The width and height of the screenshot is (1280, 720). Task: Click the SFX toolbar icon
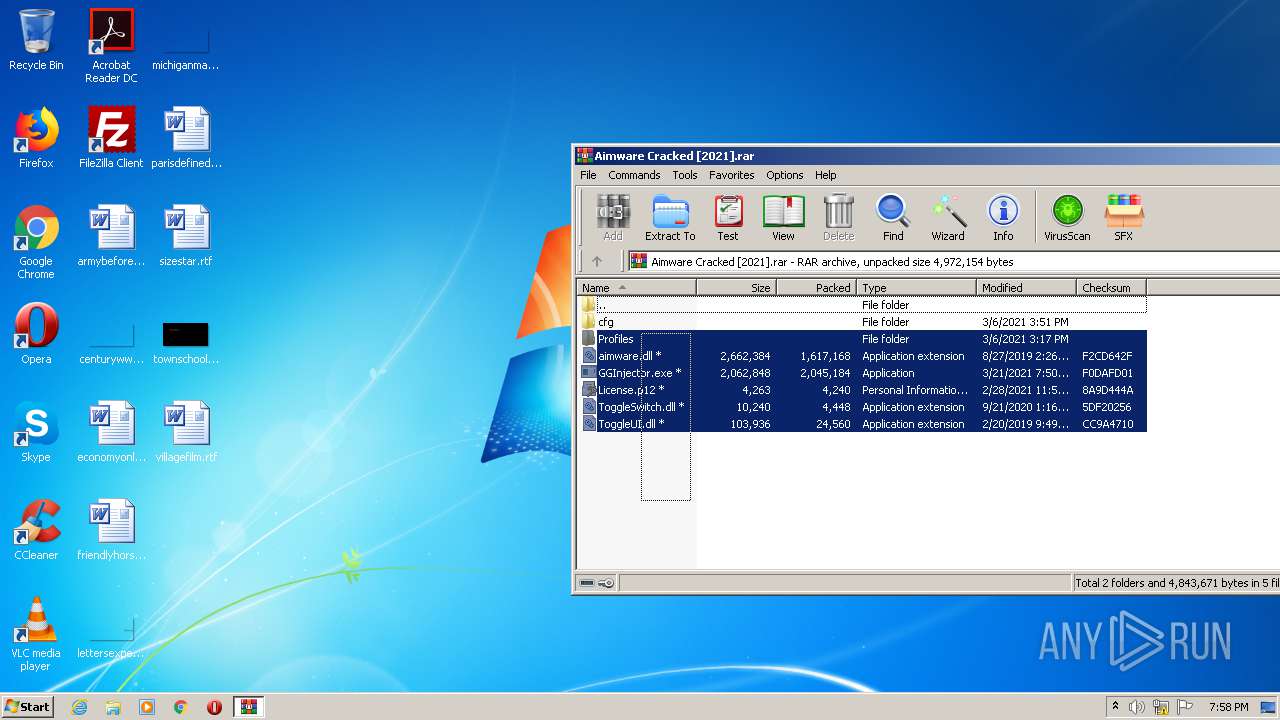point(1124,218)
